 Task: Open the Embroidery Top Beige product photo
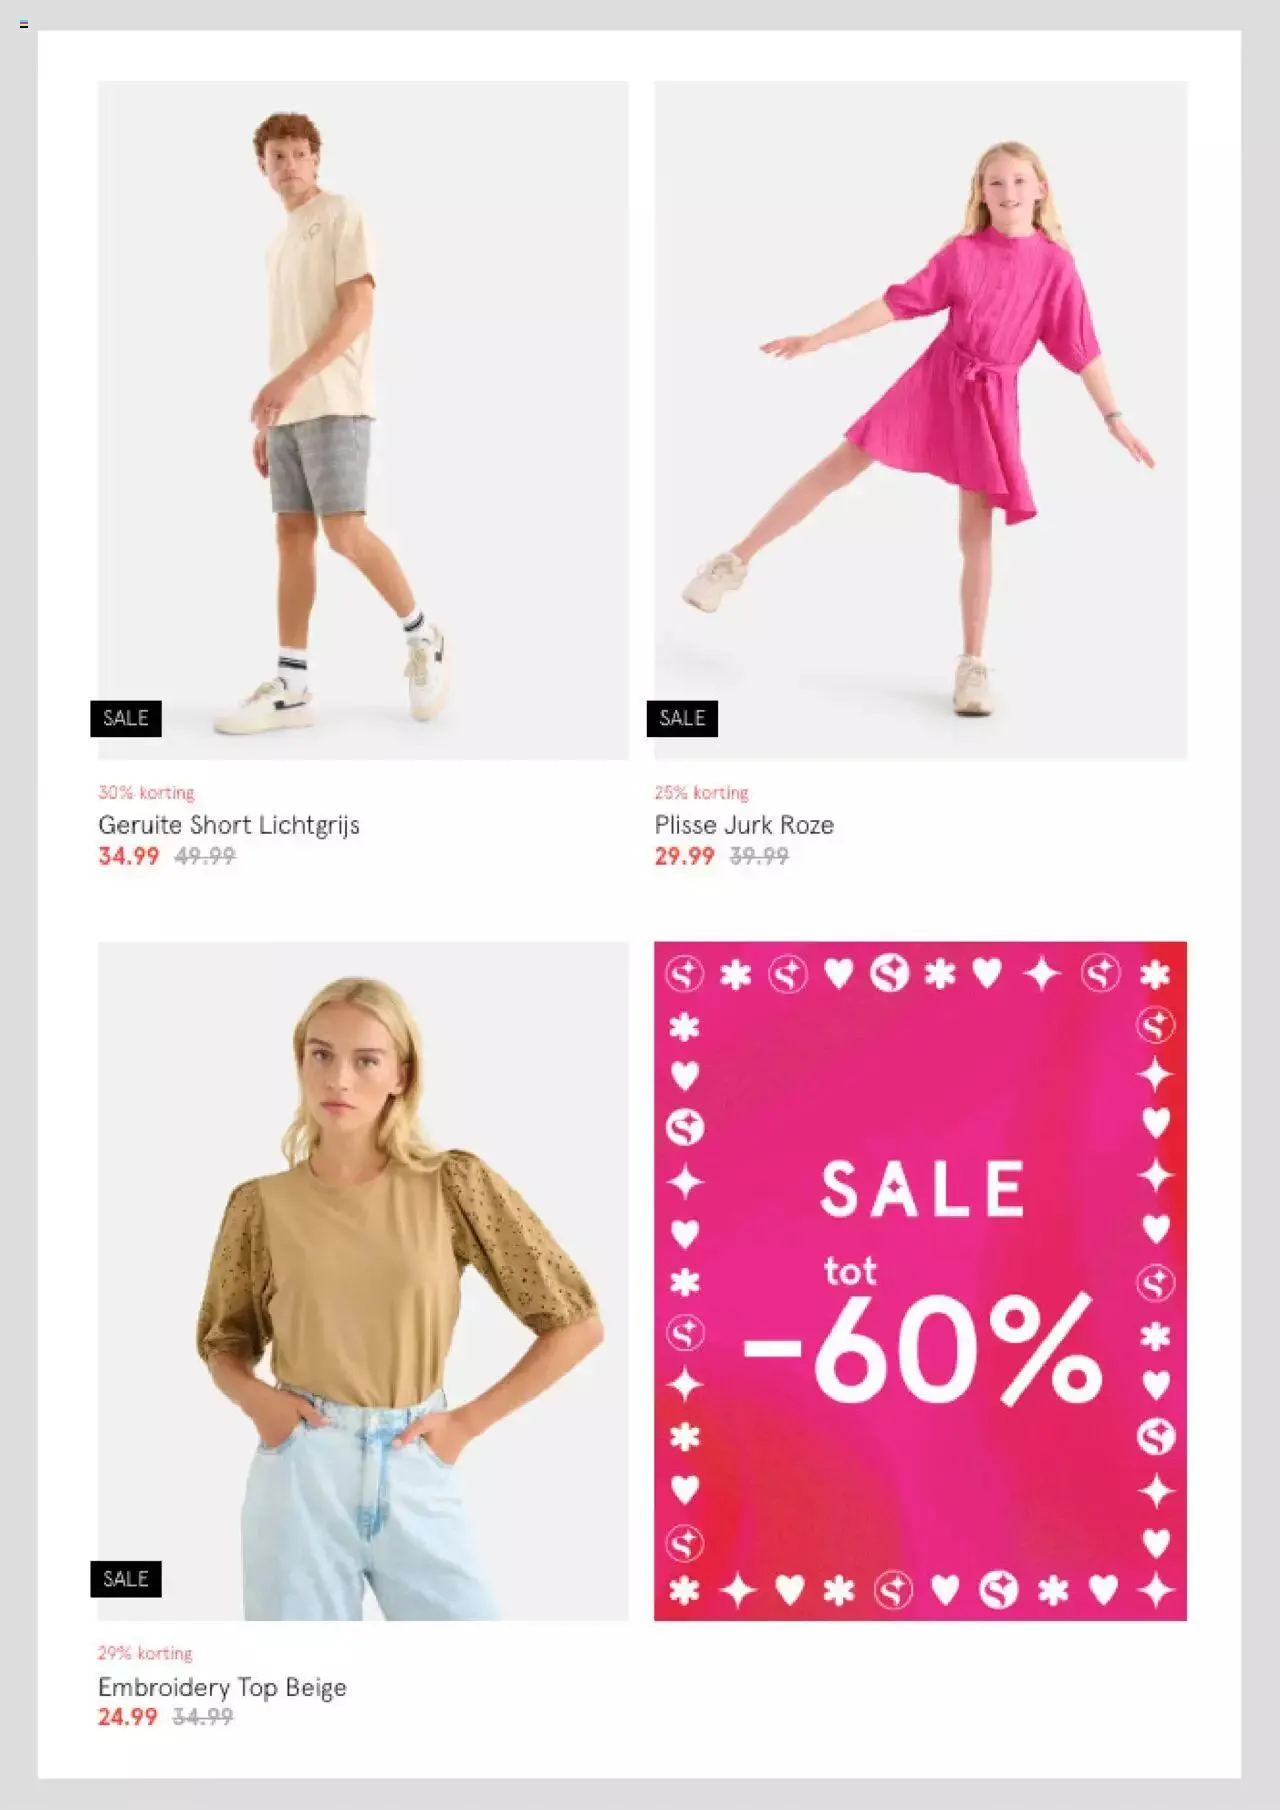tap(363, 1281)
